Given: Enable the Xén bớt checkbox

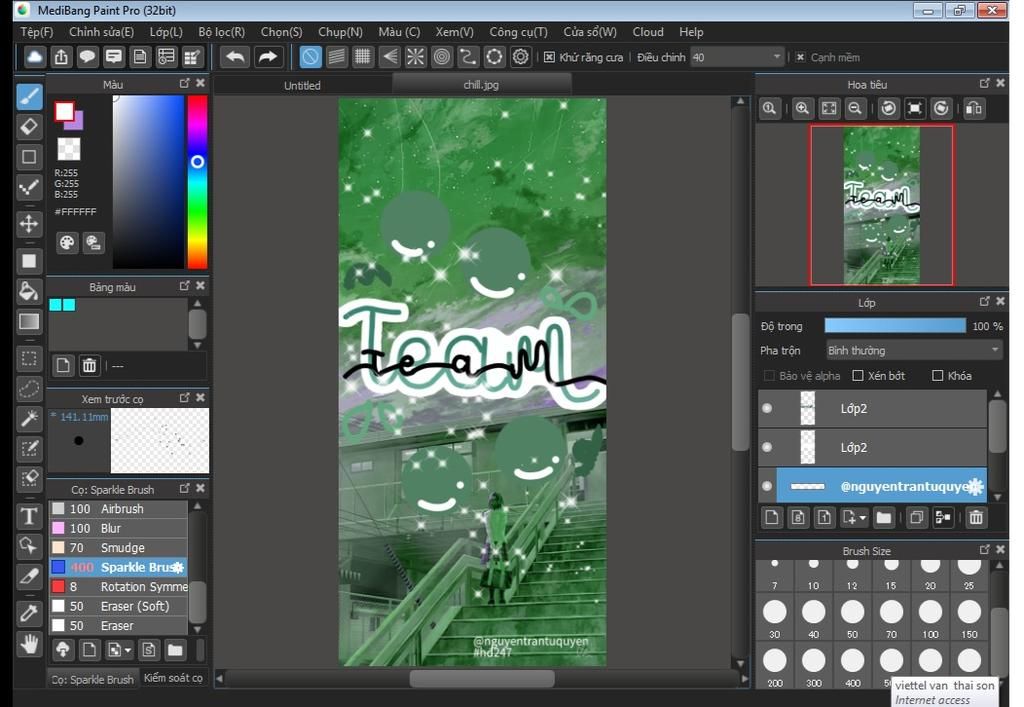Looking at the screenshot, I should (x=858, y=375).
